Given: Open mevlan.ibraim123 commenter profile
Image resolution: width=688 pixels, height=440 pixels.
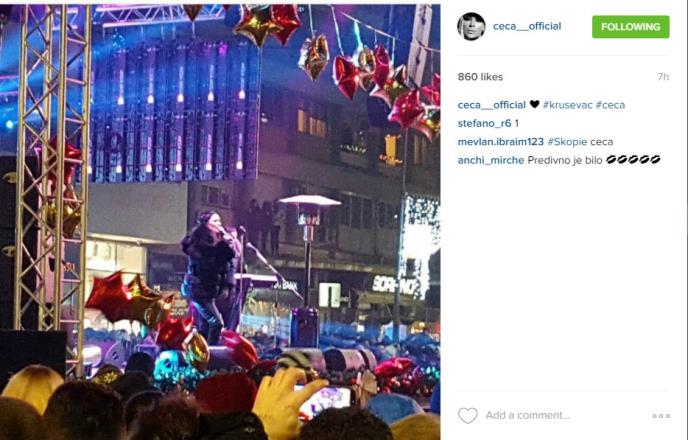Looking at the screenshot, I should pos(501,142).
